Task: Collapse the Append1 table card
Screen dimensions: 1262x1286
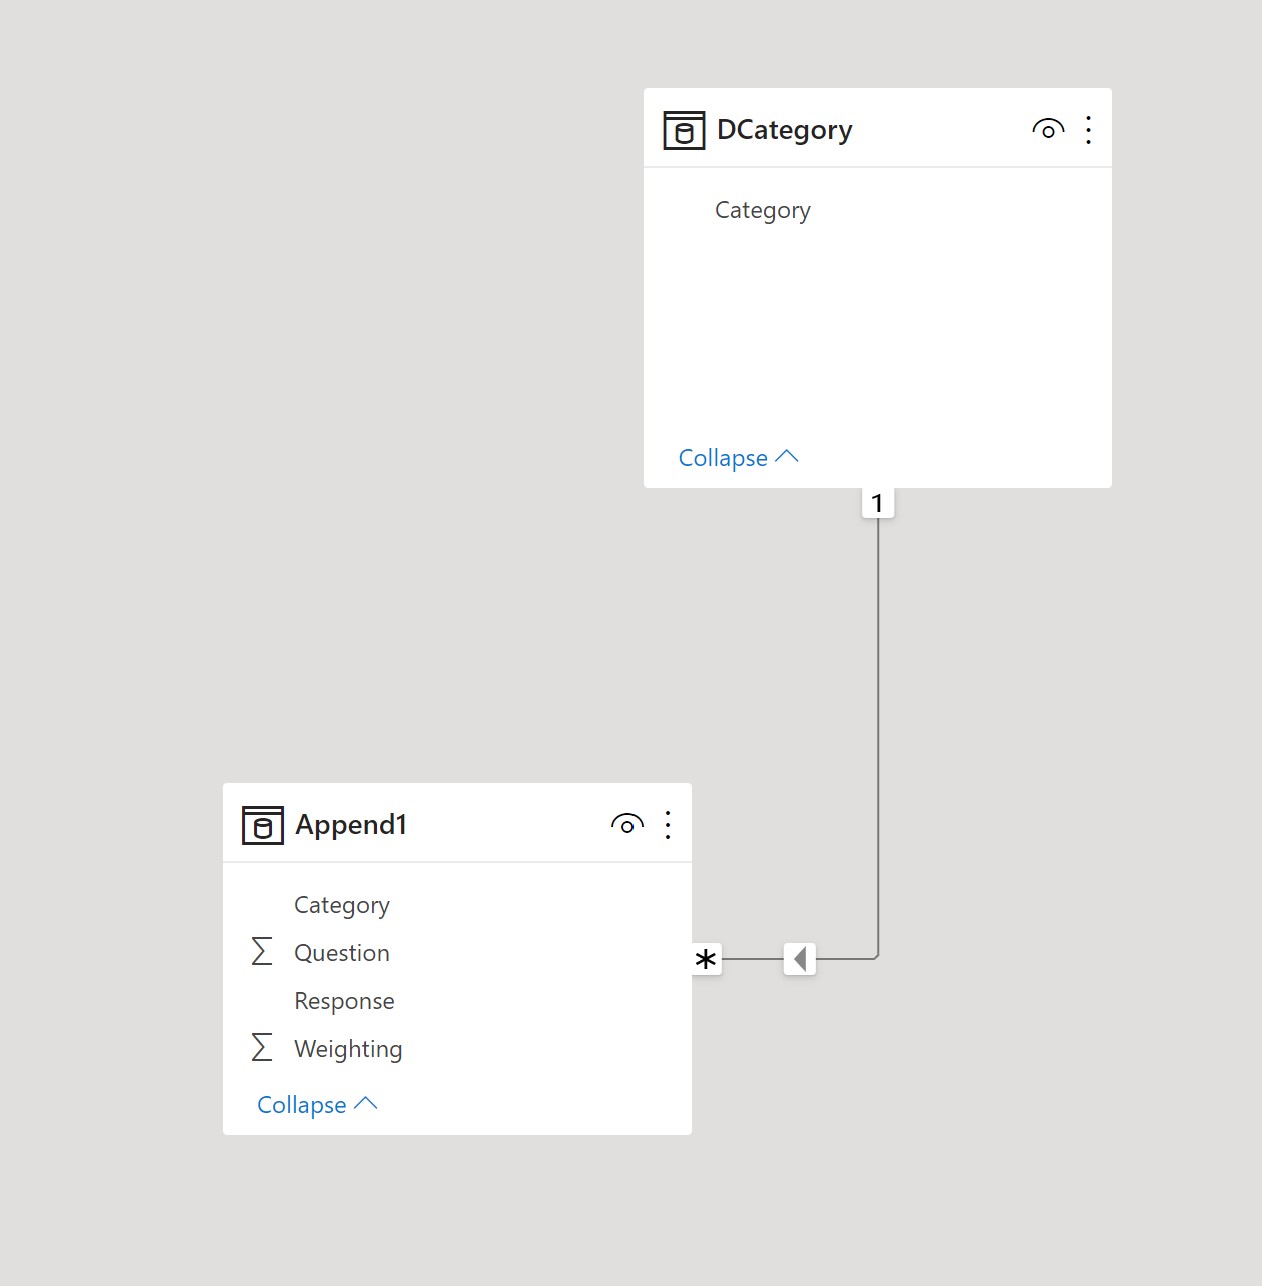Action: (x=317, y=1105)
